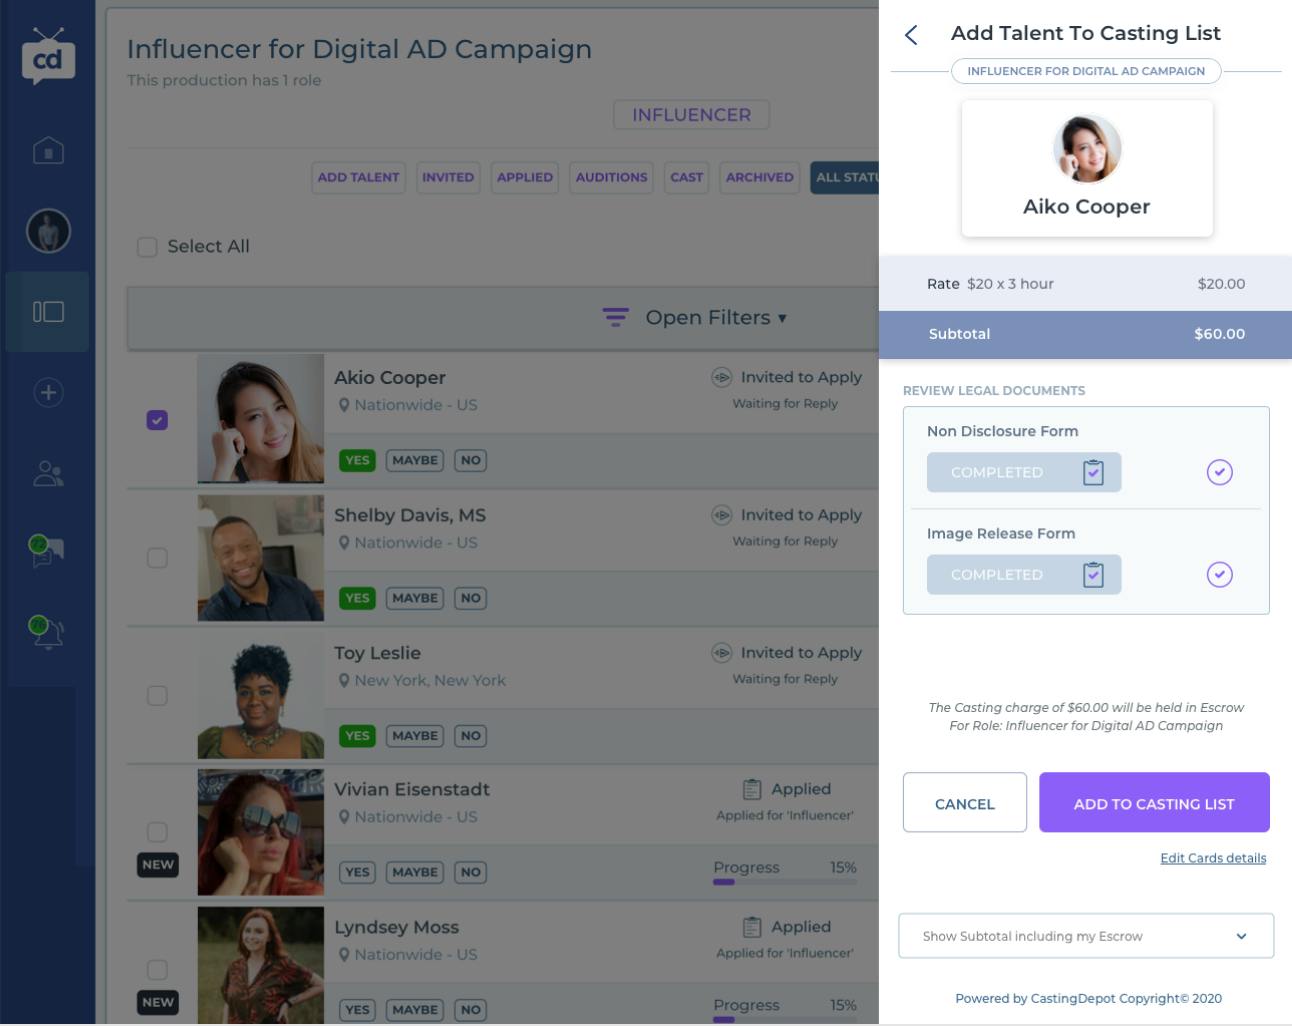Screen dimensions: 1292x1026
Task: Click the Add to Casting List button
Action: (1153, 803)
